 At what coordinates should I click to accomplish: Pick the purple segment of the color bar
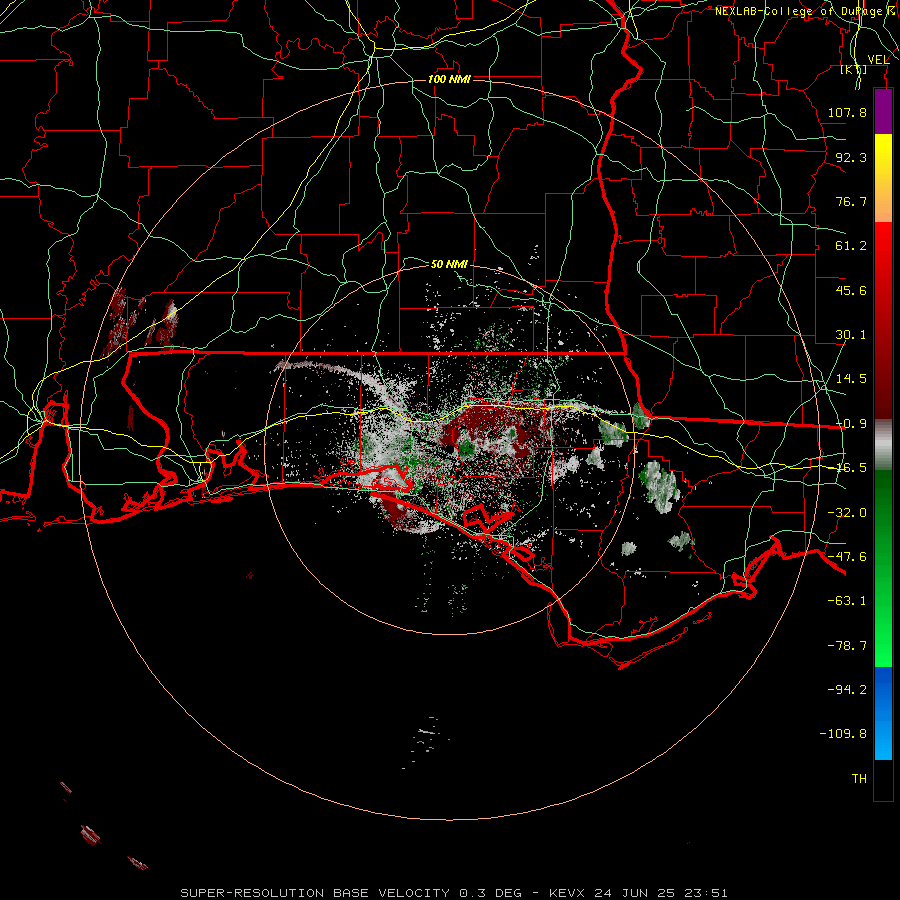[883, 111]
